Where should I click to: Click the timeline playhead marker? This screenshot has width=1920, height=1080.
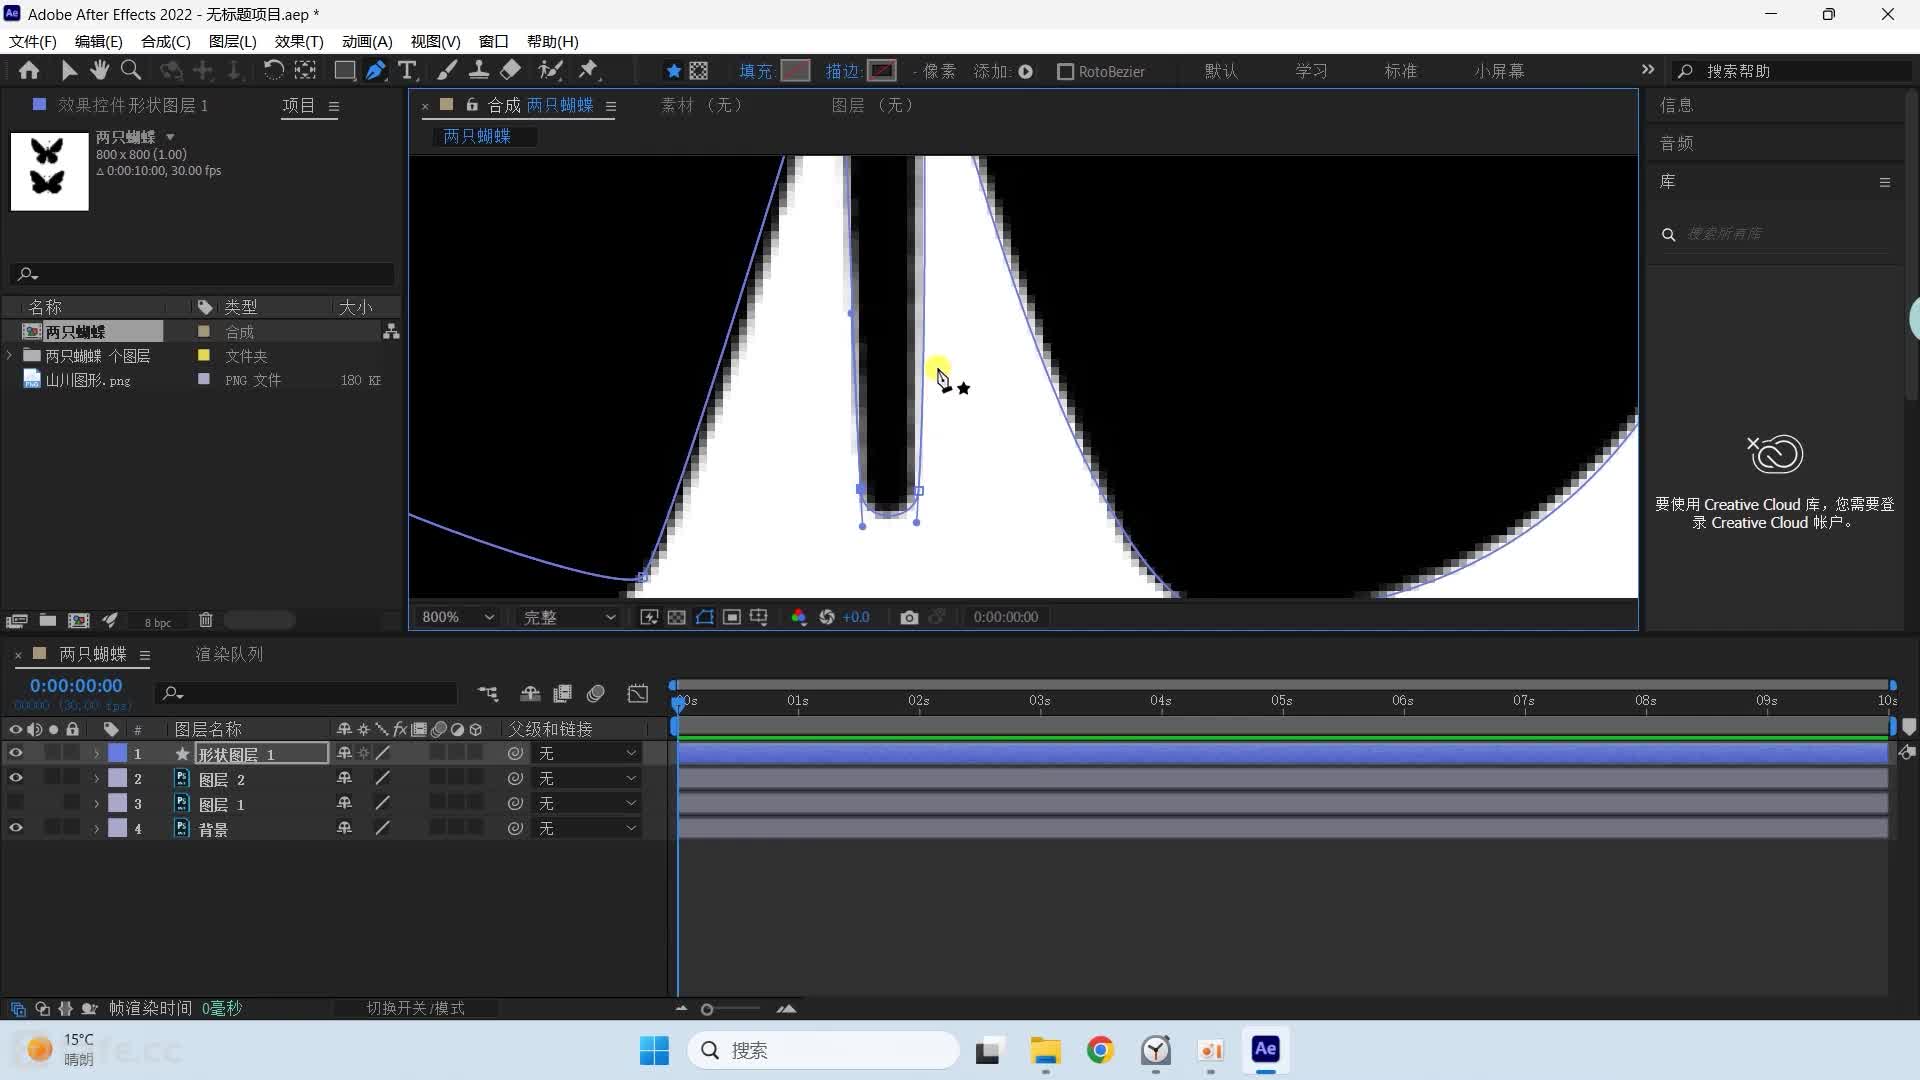pos(676,699)
